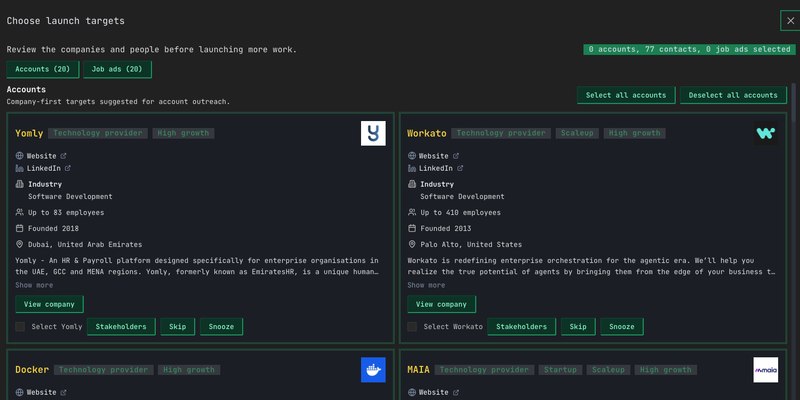This screenshot has height=400, width=800.
Task: Tick the Select Yomly checkbox
Action: coord(20,327)
